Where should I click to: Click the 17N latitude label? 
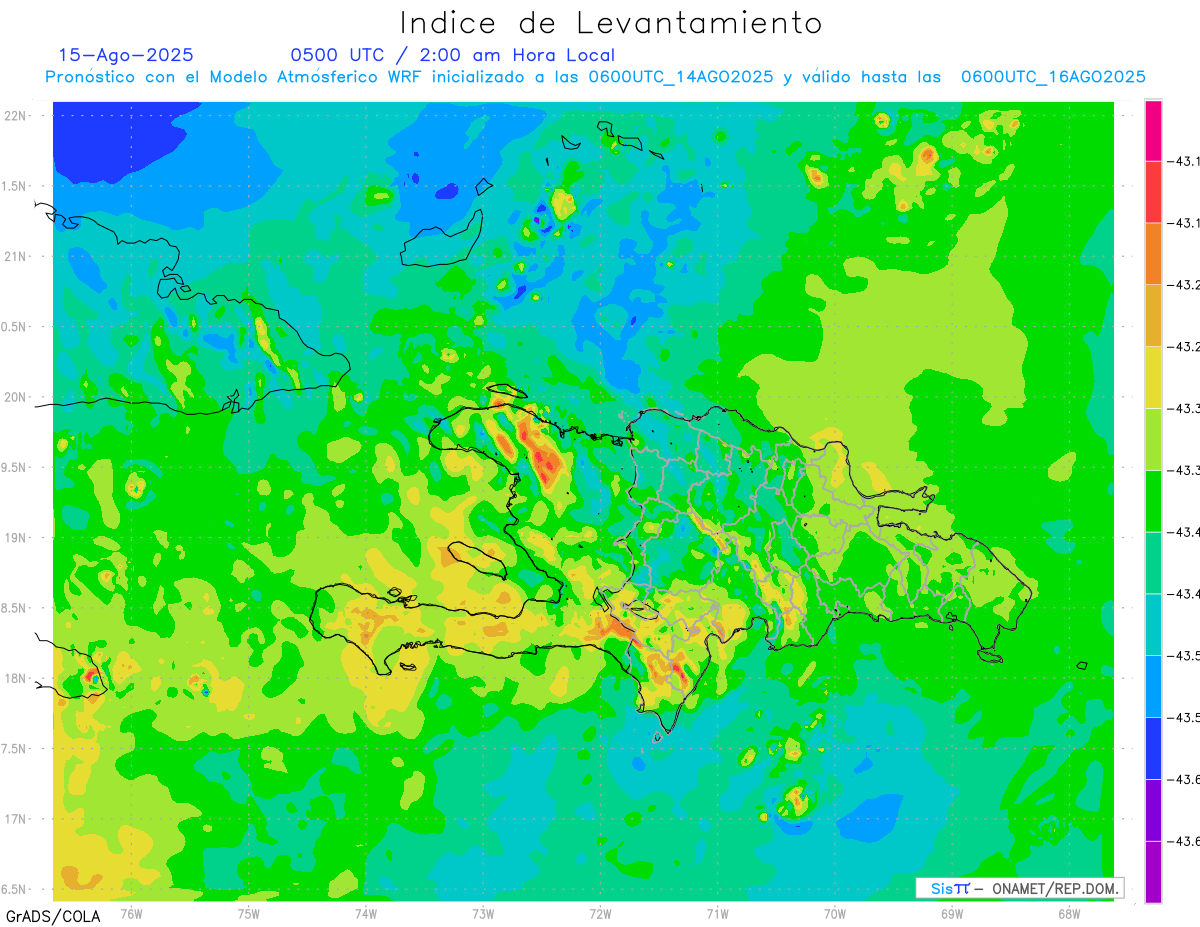[15, 819]
